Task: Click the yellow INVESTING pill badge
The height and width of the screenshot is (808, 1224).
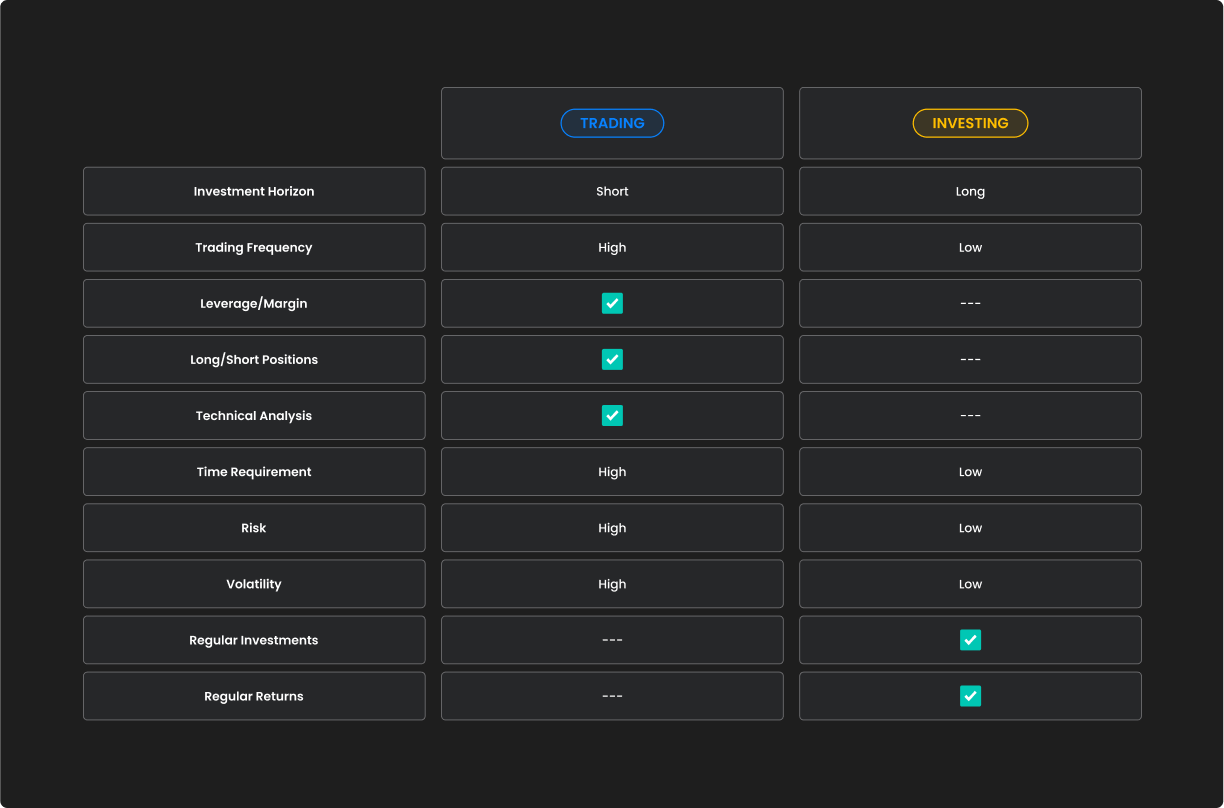Action: click(x=970, y=123)
